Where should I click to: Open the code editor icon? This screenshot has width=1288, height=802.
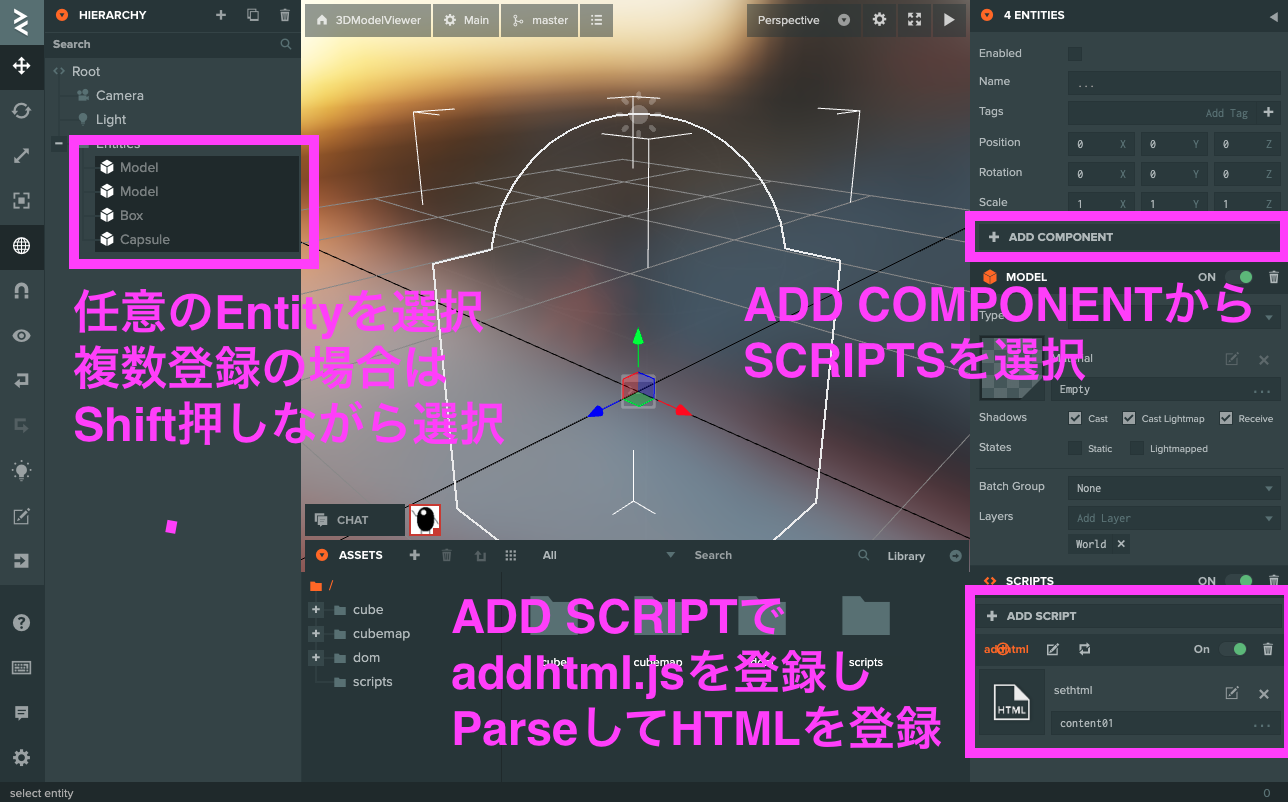[x=21, y=516]
